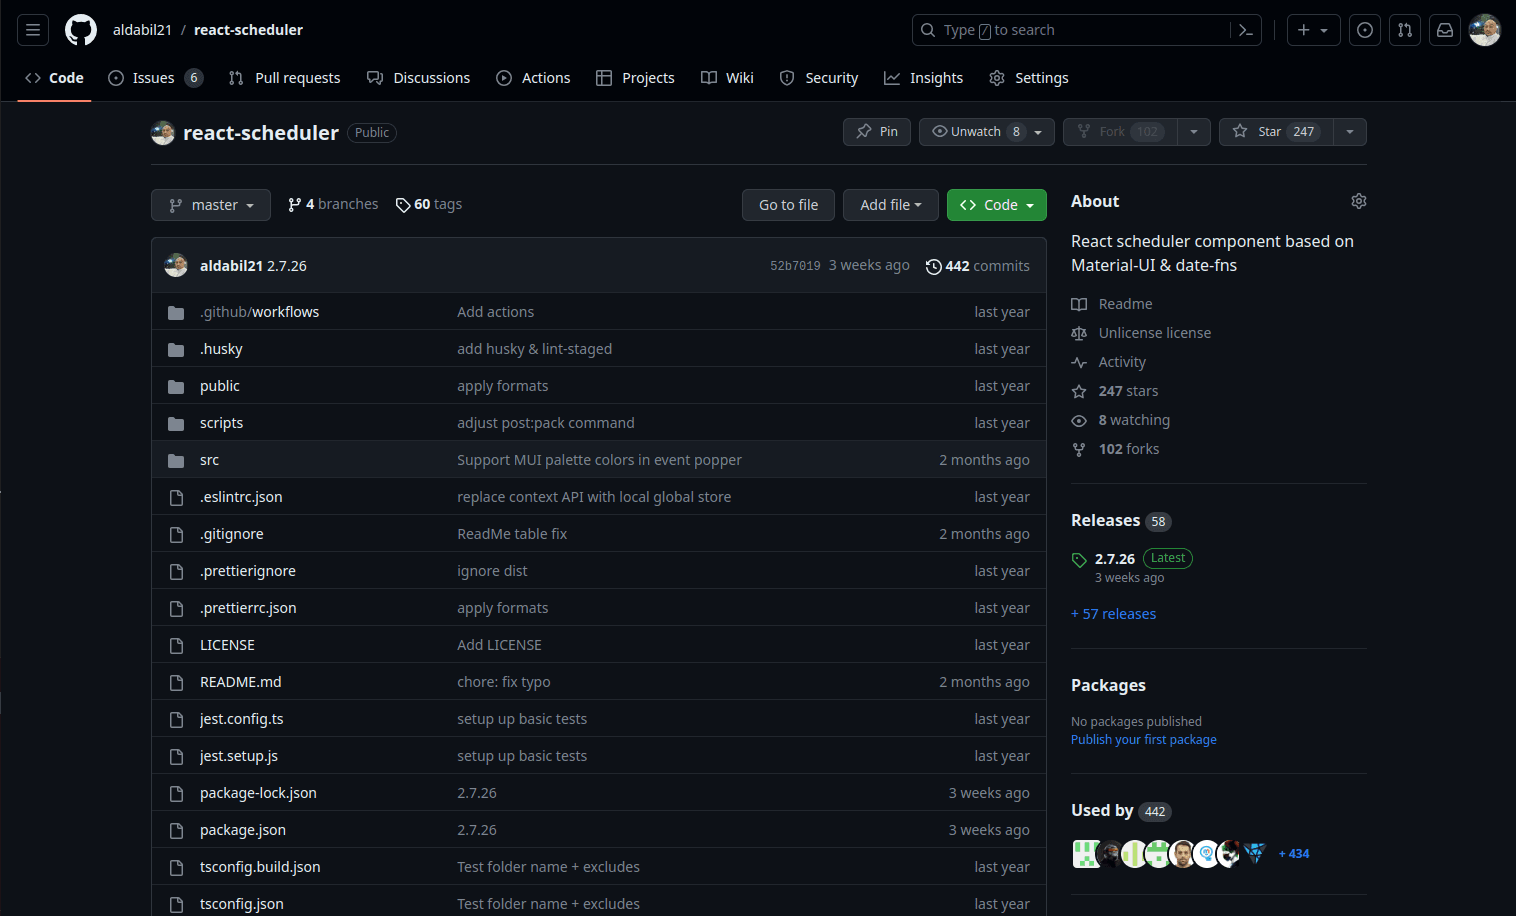The height and width of the screenshot is (916, 1516).
Task: Open the Used by dependents heading
Action: point(1121,811)
